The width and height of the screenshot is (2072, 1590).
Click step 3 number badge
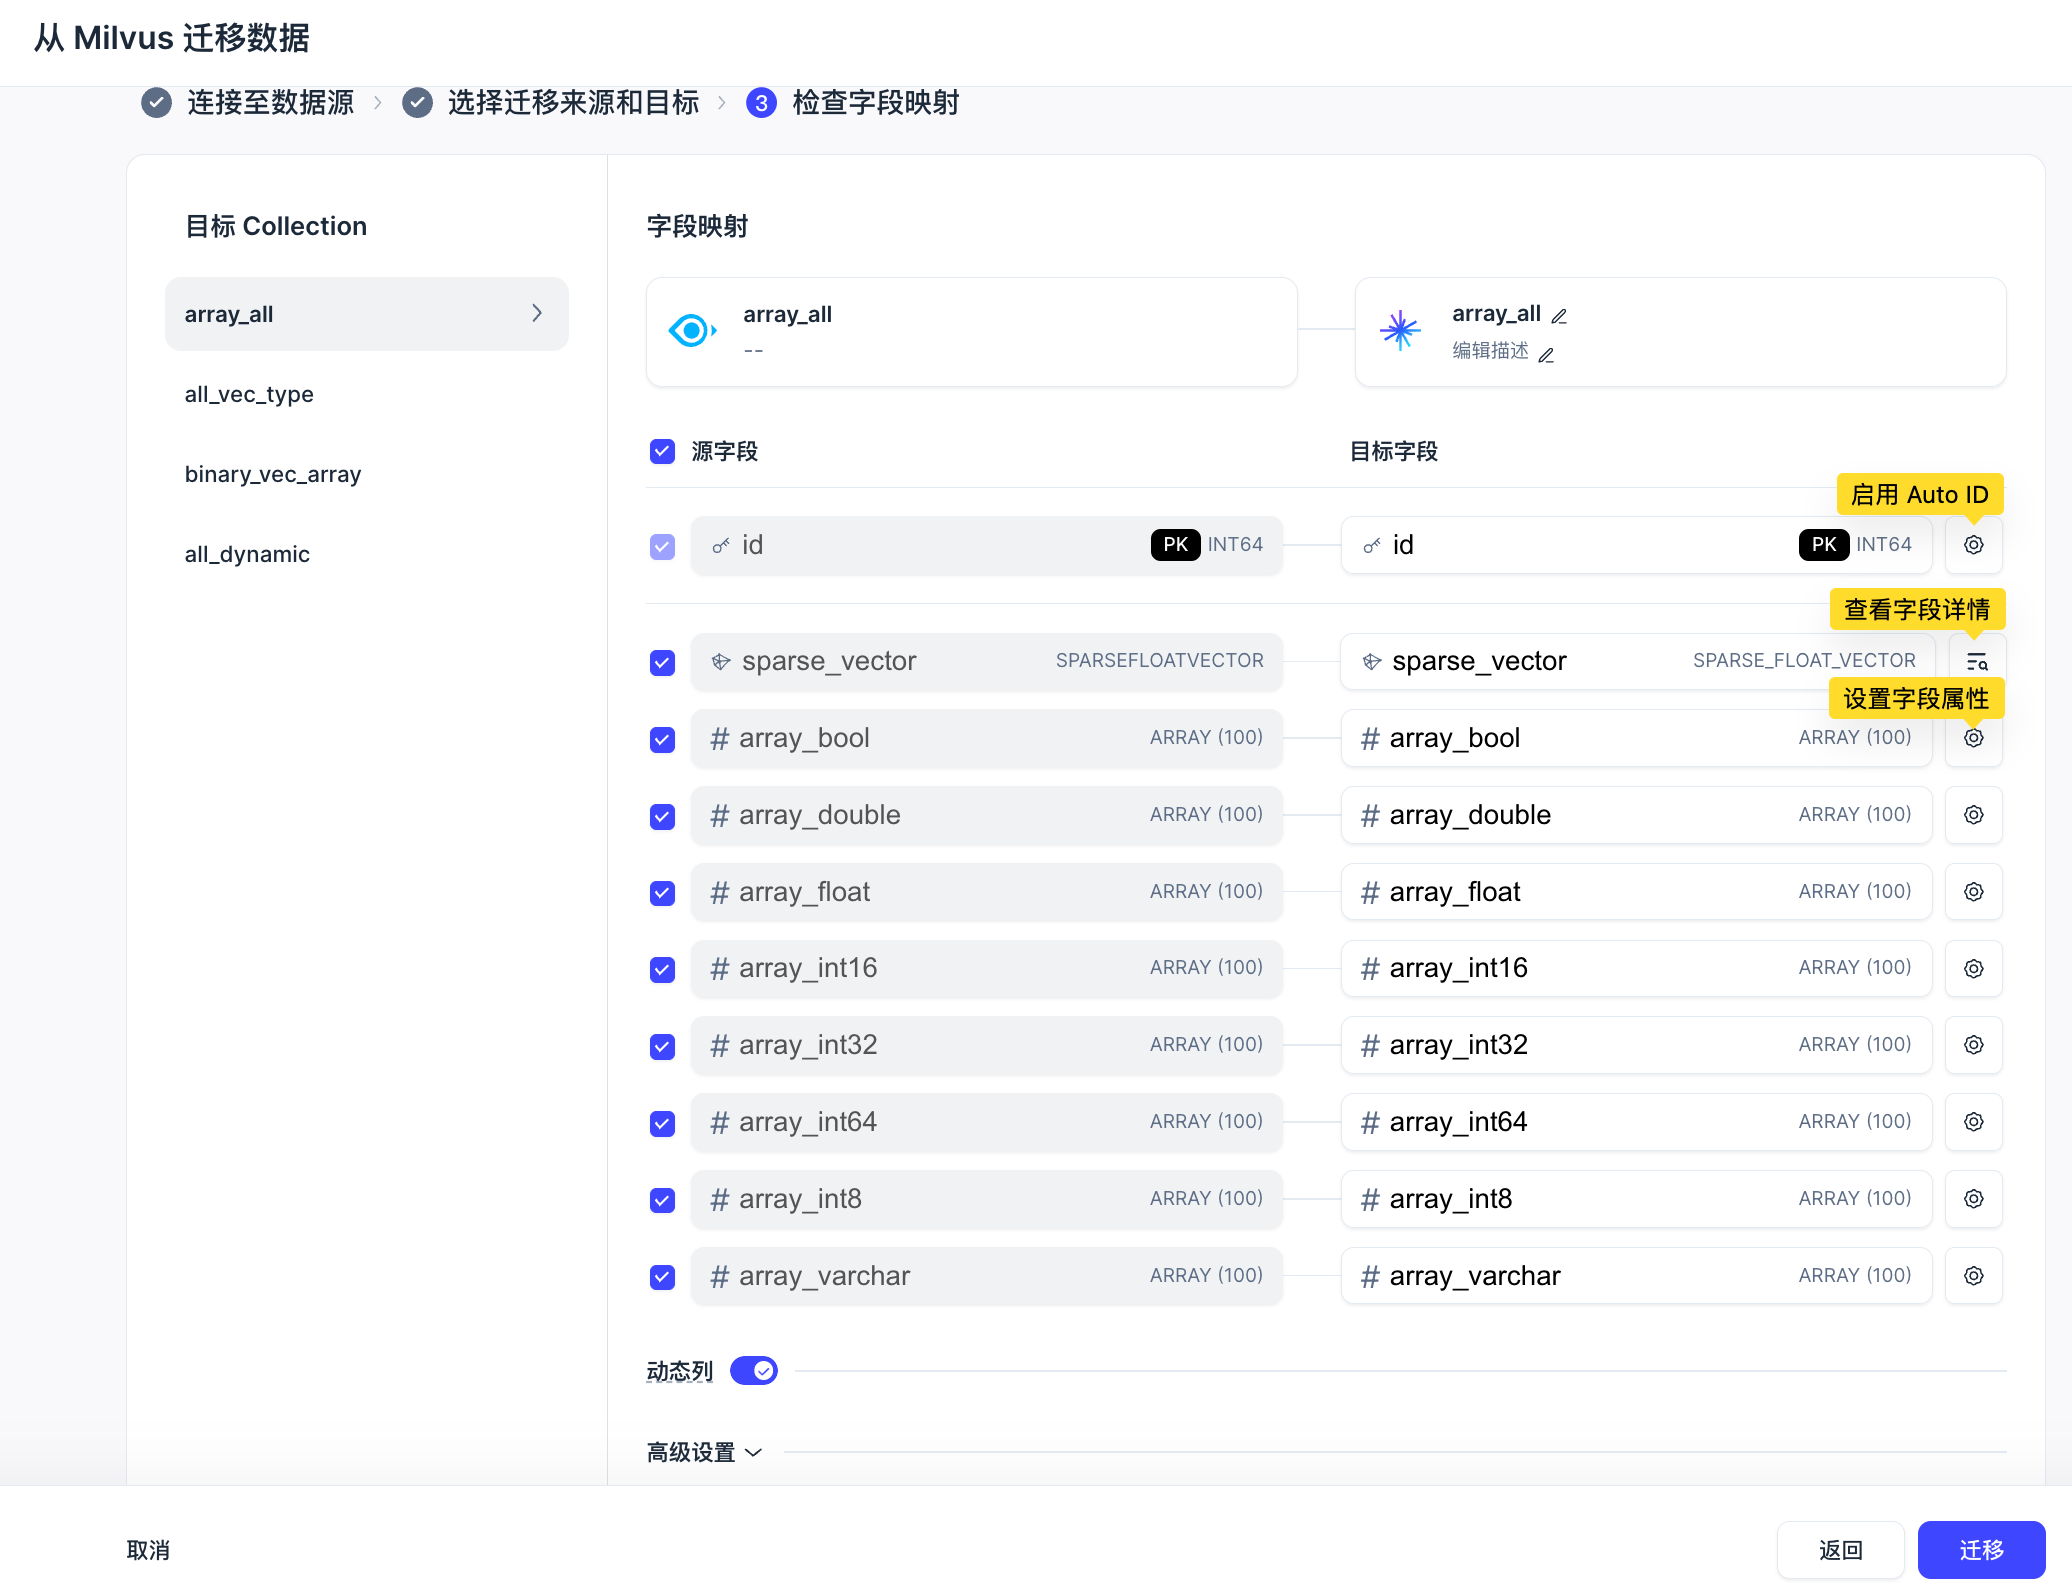(x=761, y=103)
